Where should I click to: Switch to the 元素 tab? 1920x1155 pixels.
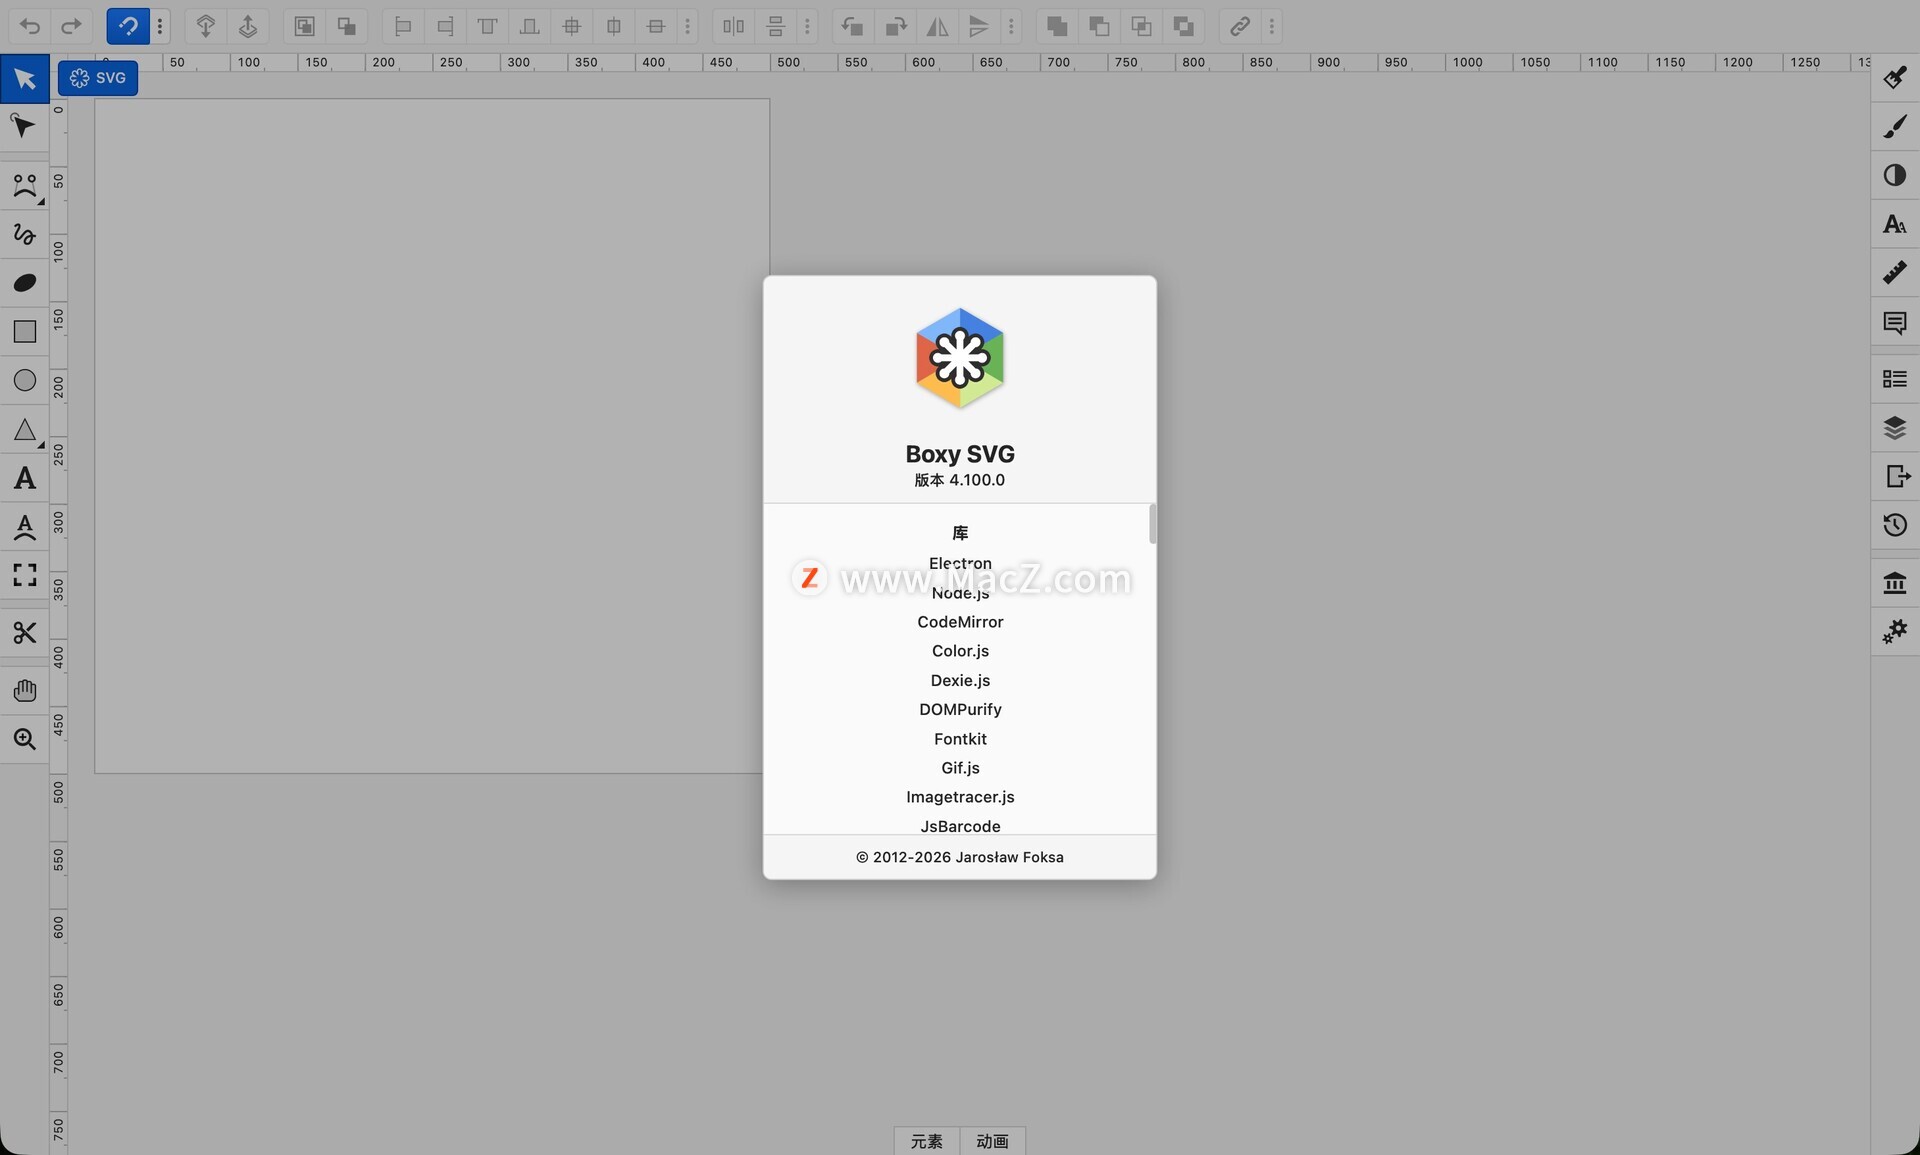click(926, 1141)
